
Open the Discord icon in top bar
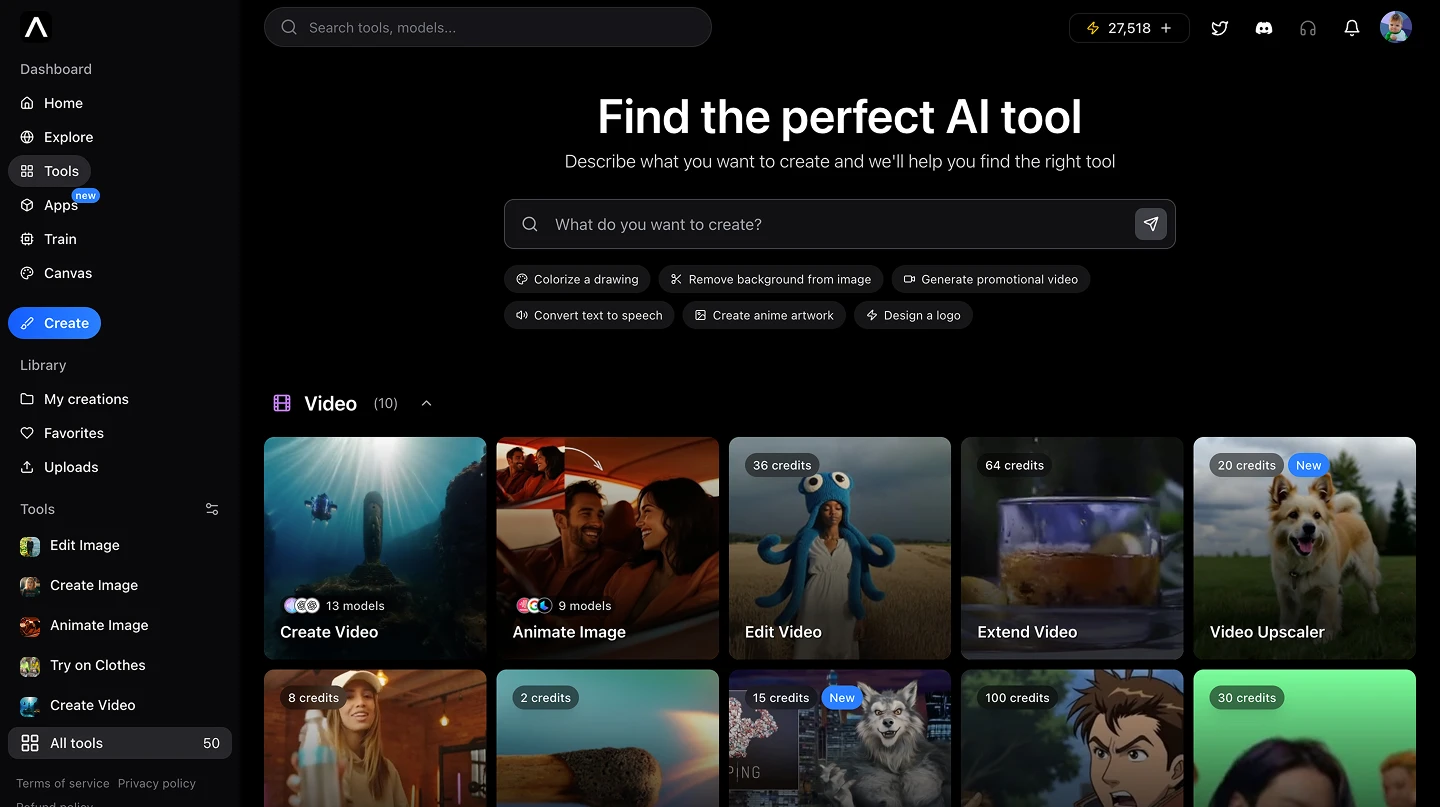click(1263, 28)
